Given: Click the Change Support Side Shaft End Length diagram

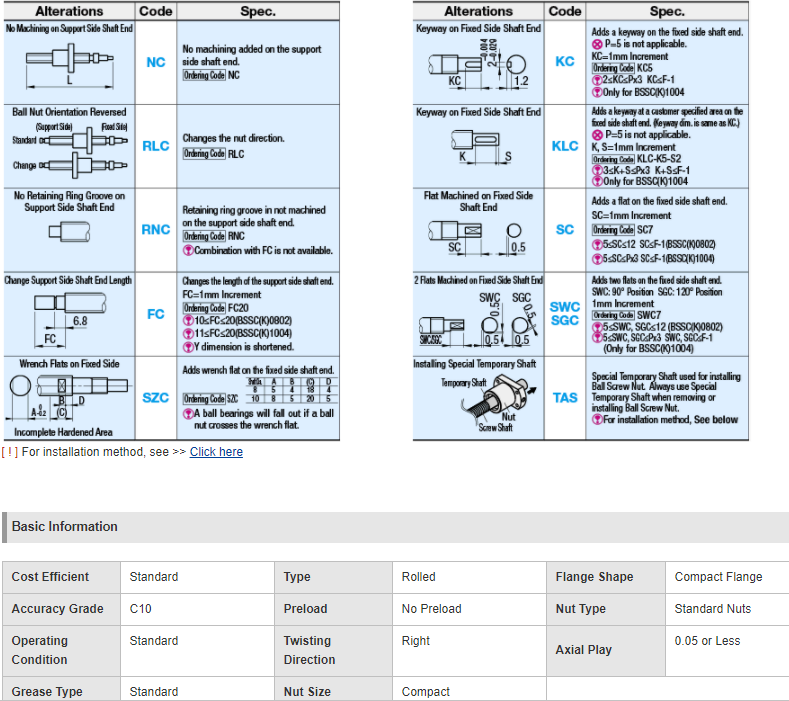Looking at the screenshot, I should (70, 320).
